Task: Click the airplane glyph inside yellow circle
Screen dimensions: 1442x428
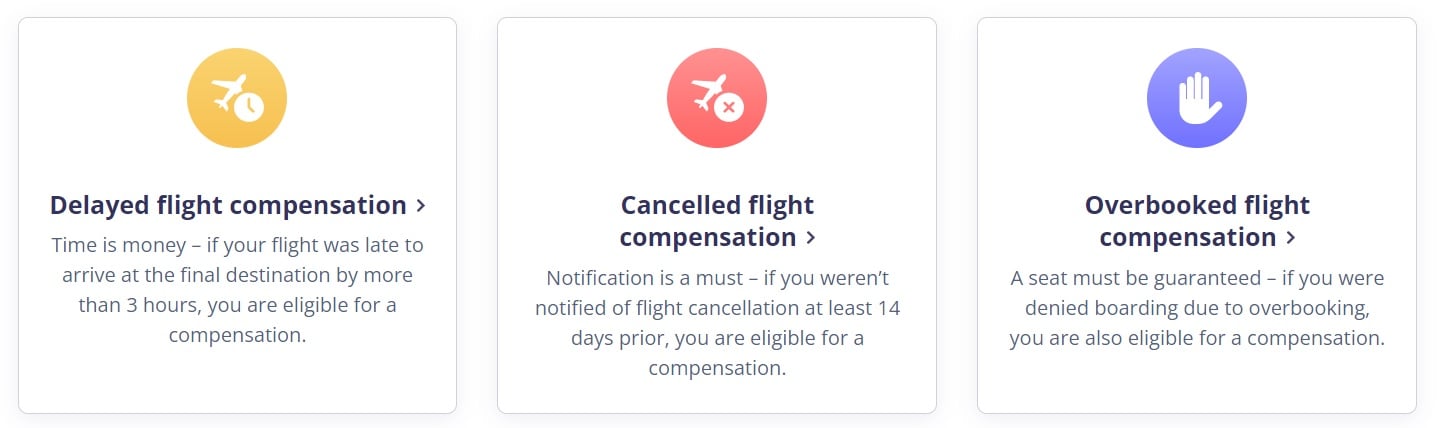Action: point(229,92)
